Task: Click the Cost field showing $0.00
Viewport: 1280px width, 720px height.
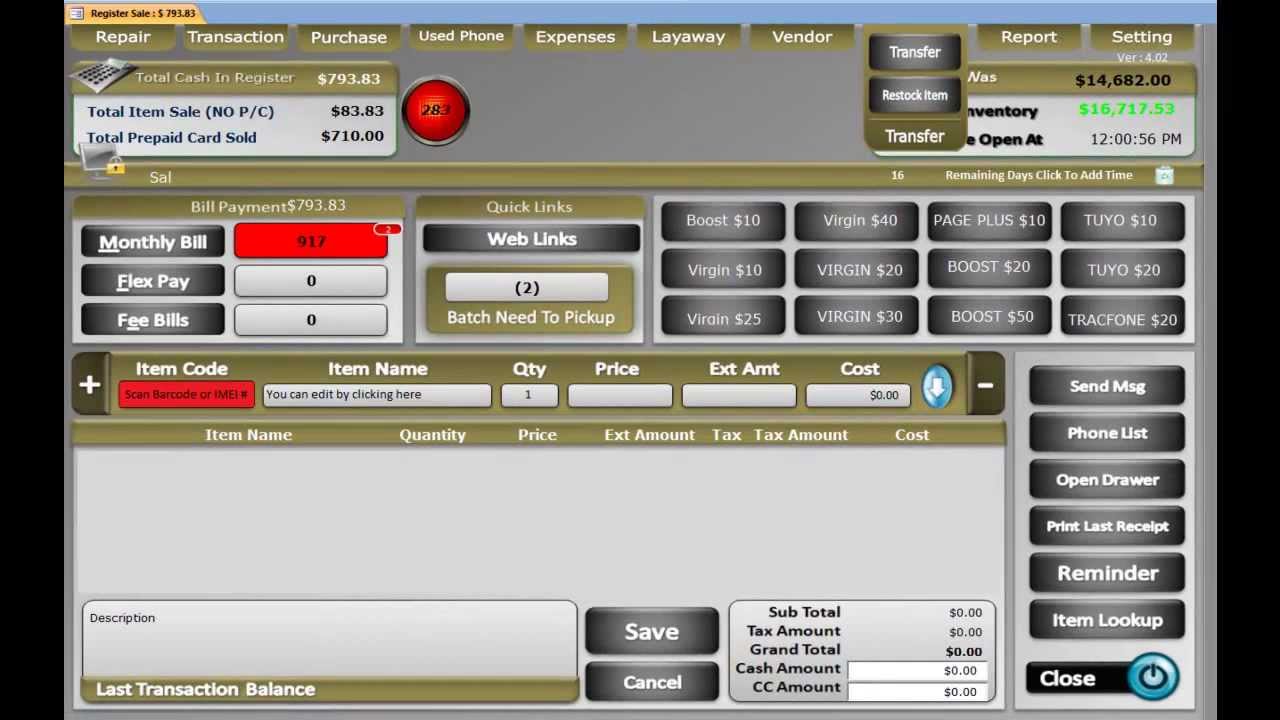Action: [858, 395]
